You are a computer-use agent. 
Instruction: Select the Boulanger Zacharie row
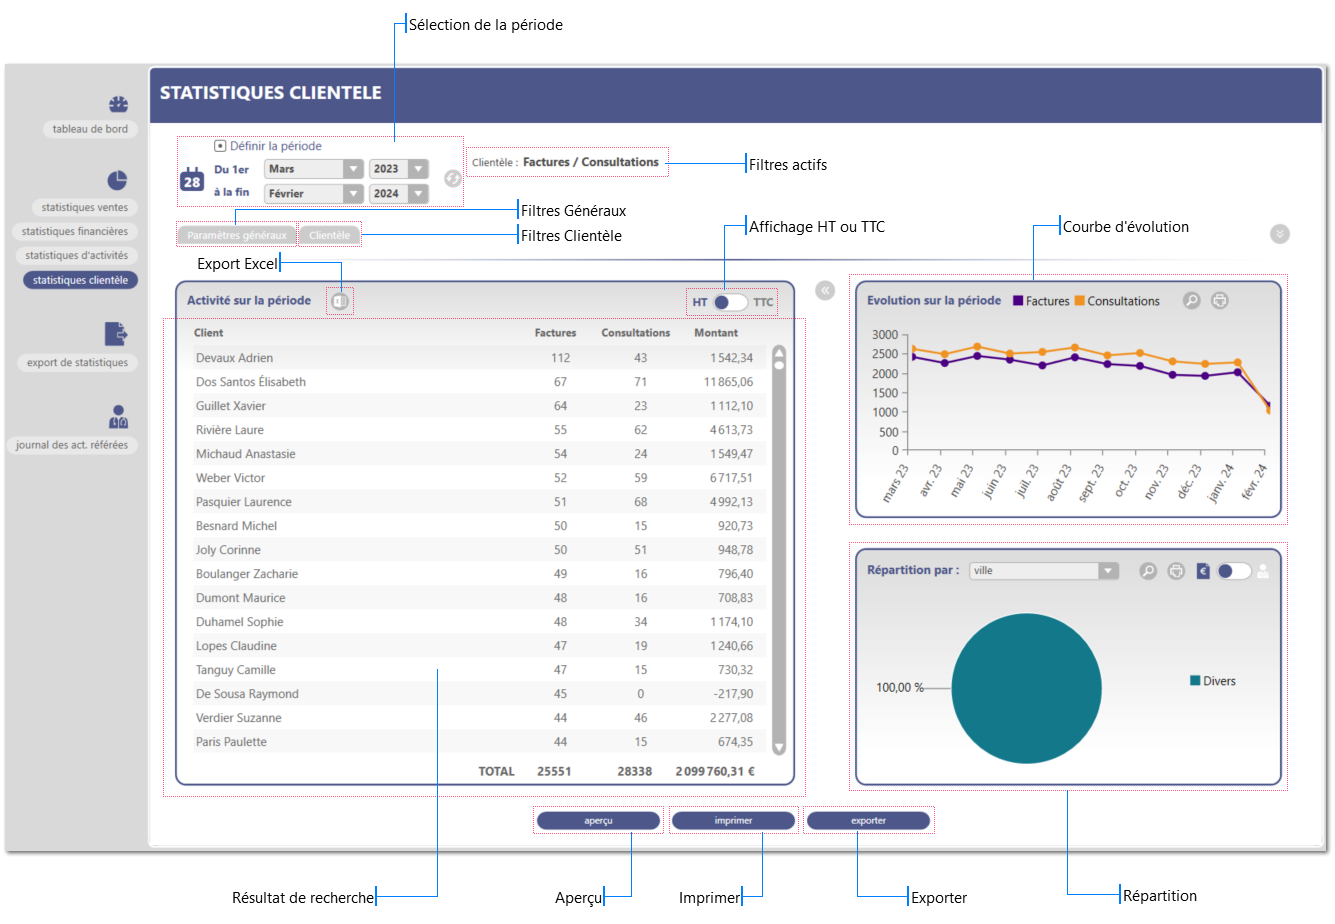point(479,574)
